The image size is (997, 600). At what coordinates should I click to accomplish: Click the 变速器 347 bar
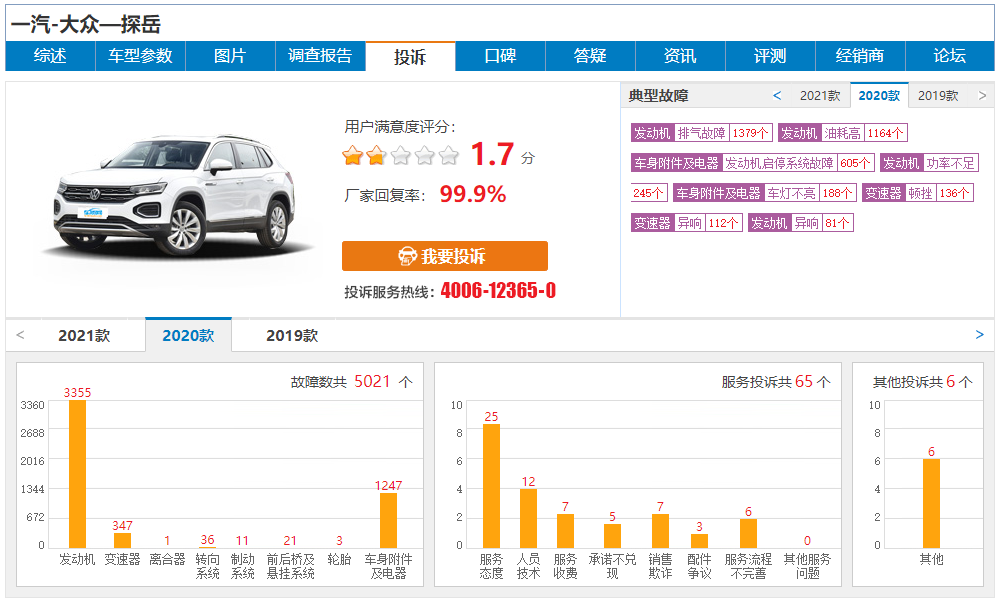click(122, 540)
